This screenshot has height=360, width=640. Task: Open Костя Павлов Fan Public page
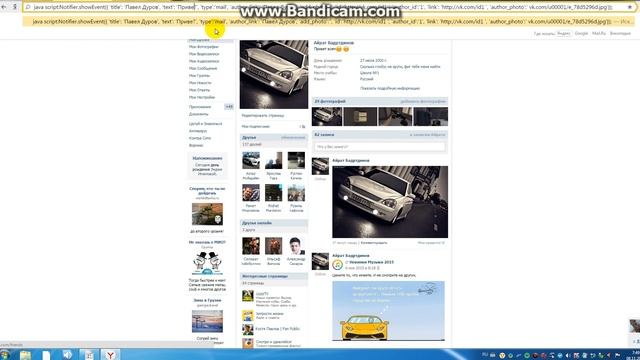[278, 329]
